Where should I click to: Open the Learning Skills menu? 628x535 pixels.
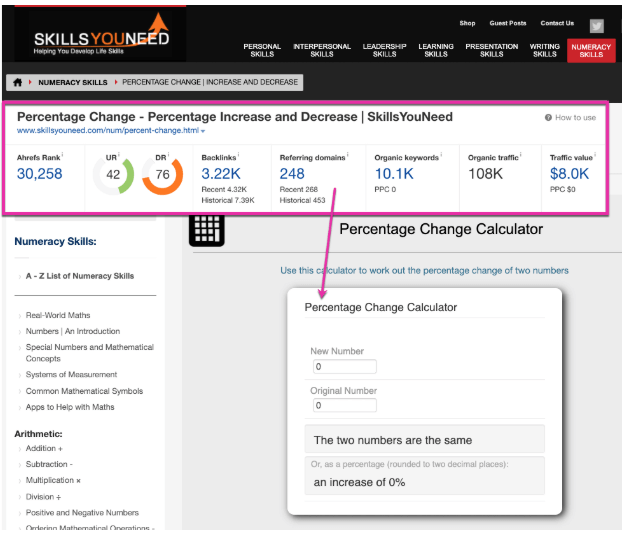[436, 50]
